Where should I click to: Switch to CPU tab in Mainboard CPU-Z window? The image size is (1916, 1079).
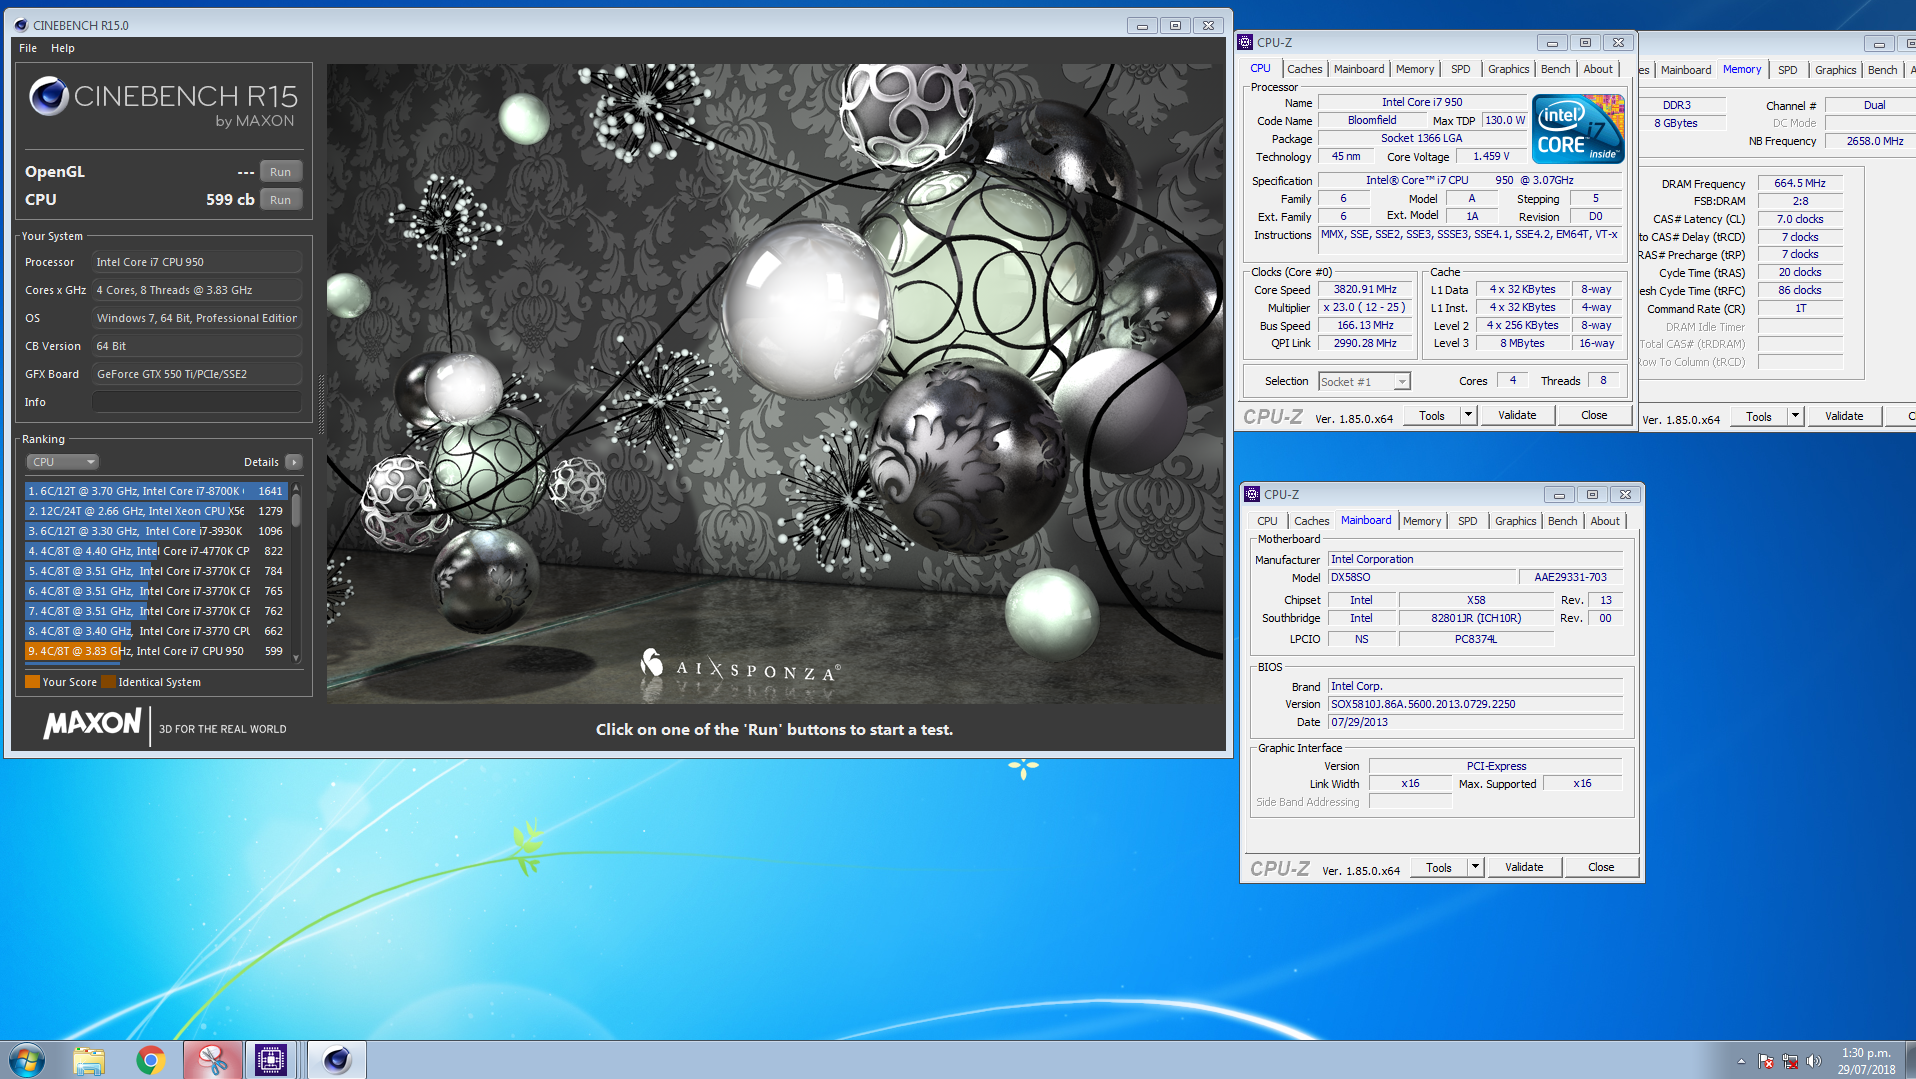point(1267,521)
